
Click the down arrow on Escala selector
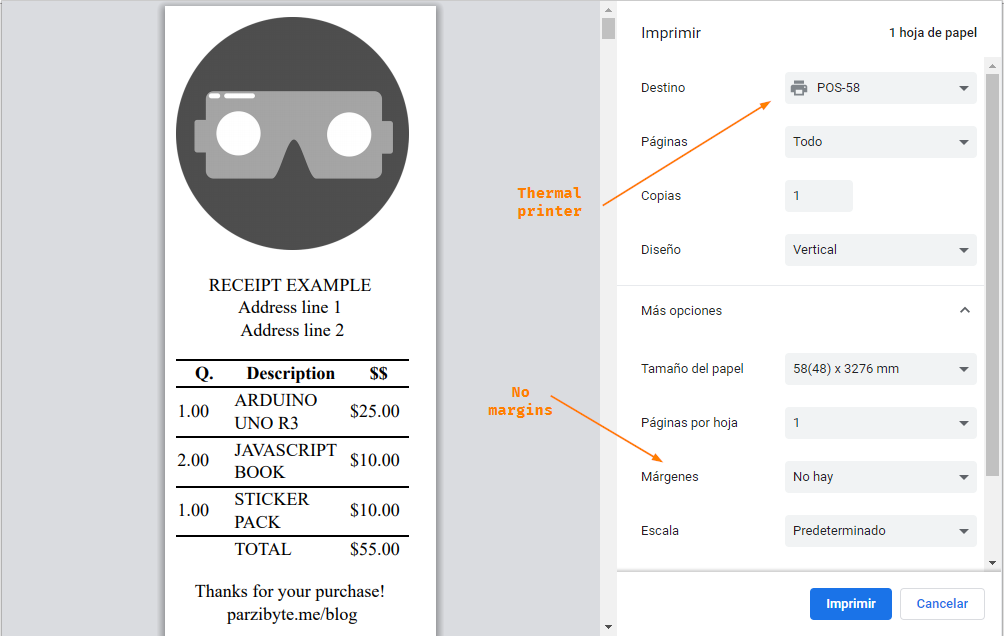point(963,531)
